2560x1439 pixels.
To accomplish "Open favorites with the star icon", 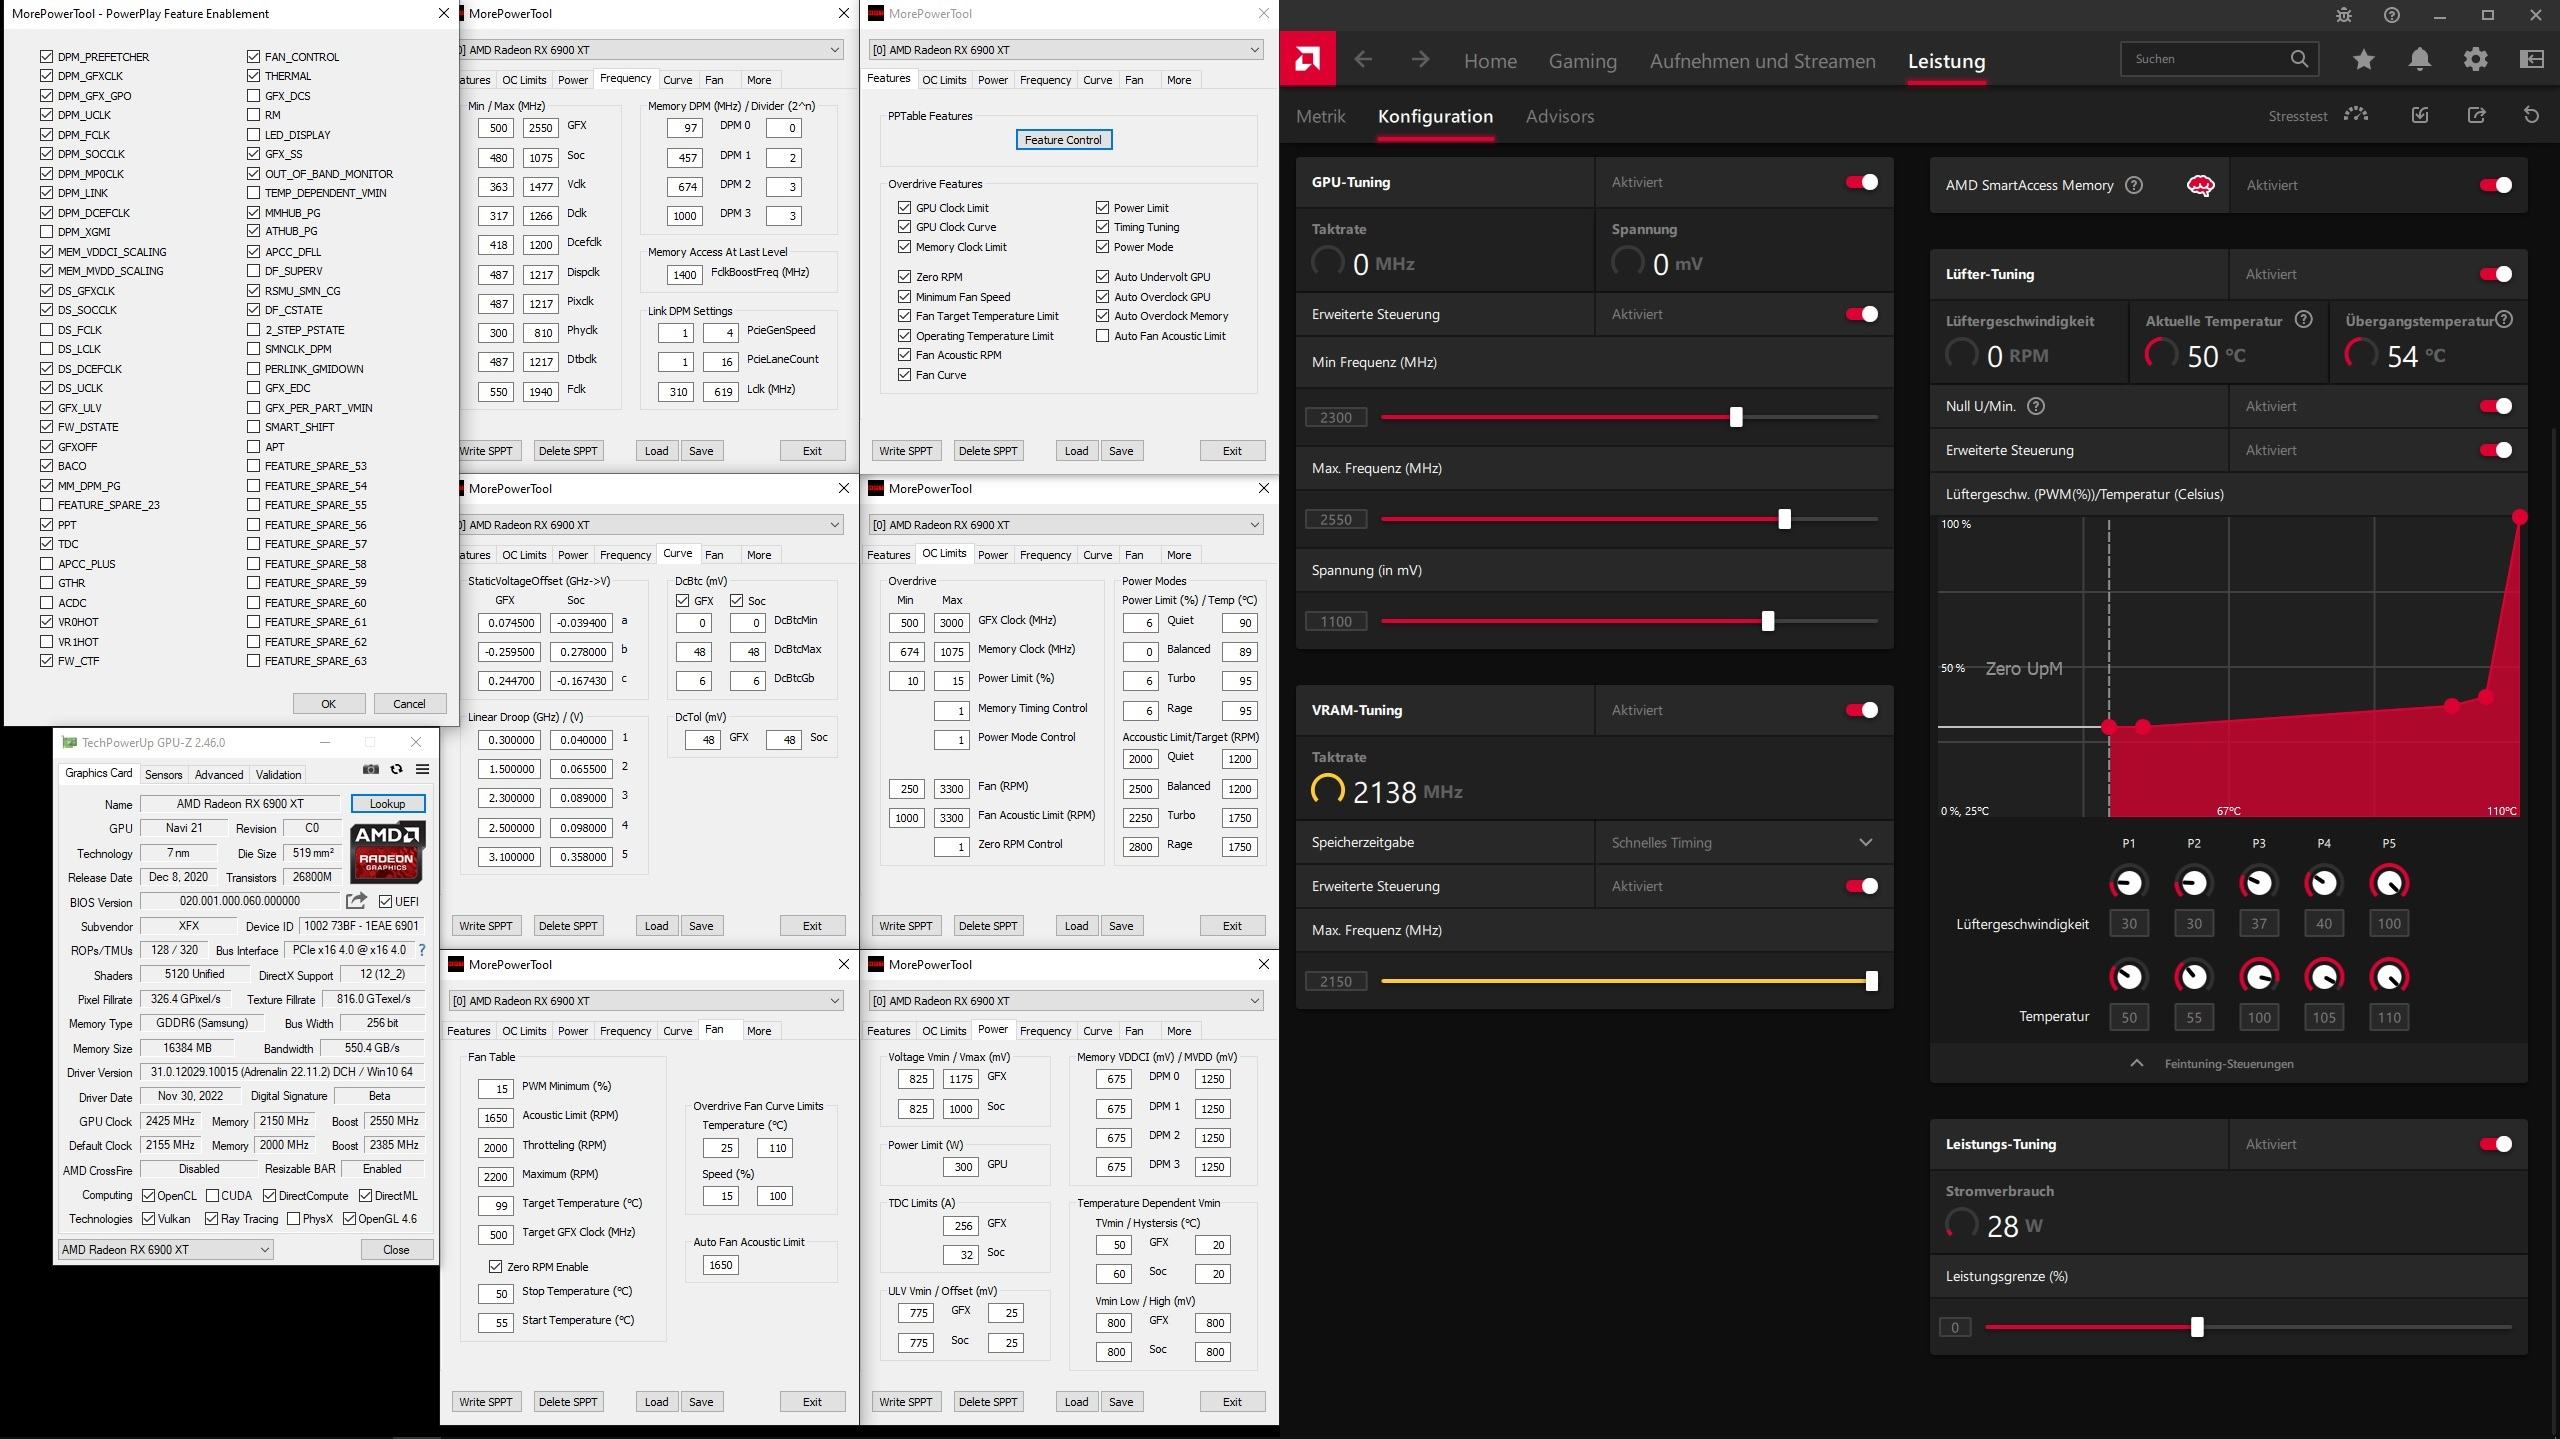I will point(2364,60).
